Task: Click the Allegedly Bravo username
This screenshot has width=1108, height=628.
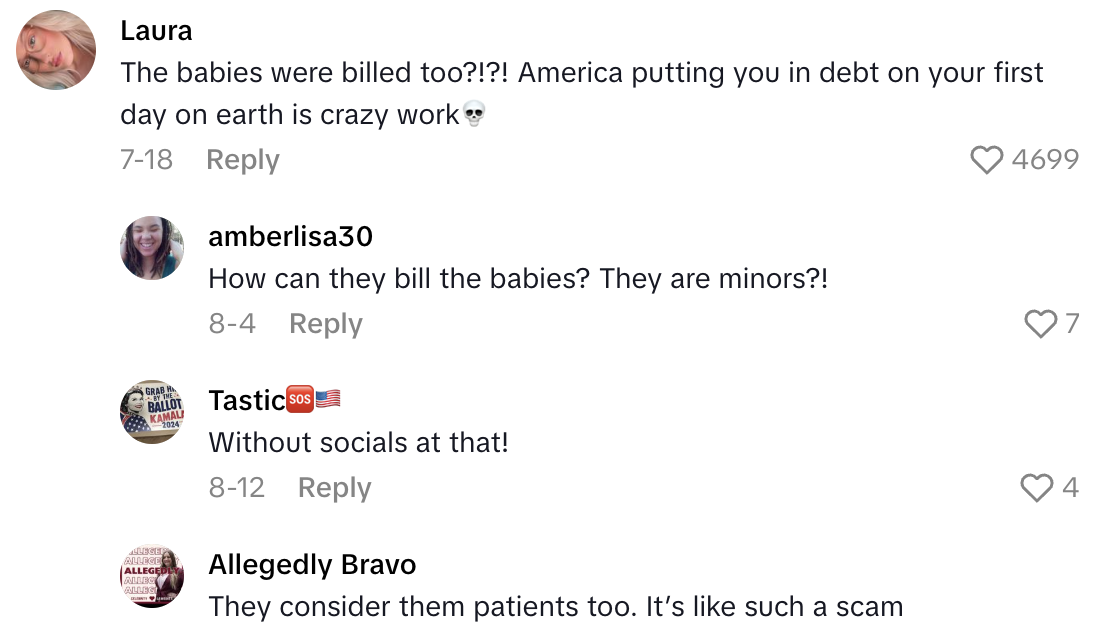Action: coord(312,564)
